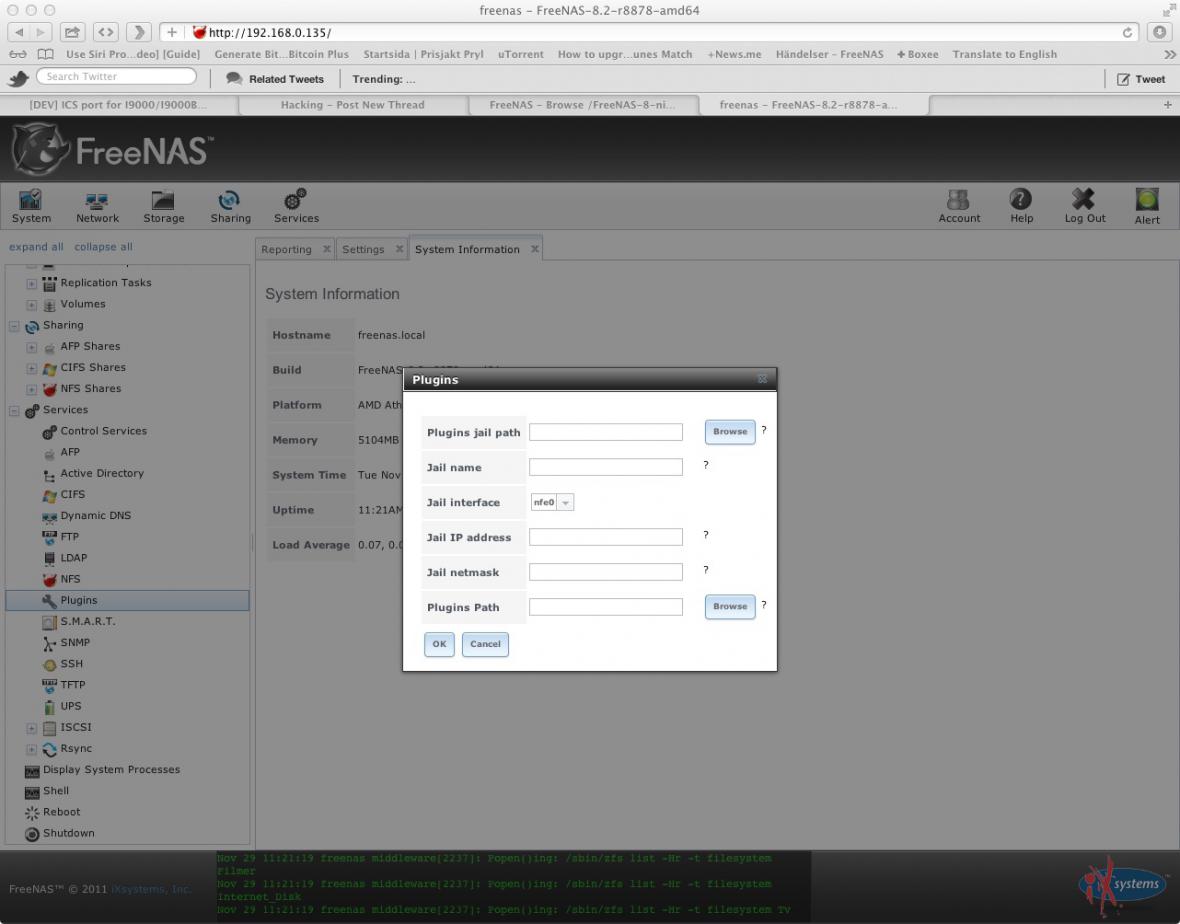Open the Sharing toolbar icon
1180x924 pixels.
230,206
